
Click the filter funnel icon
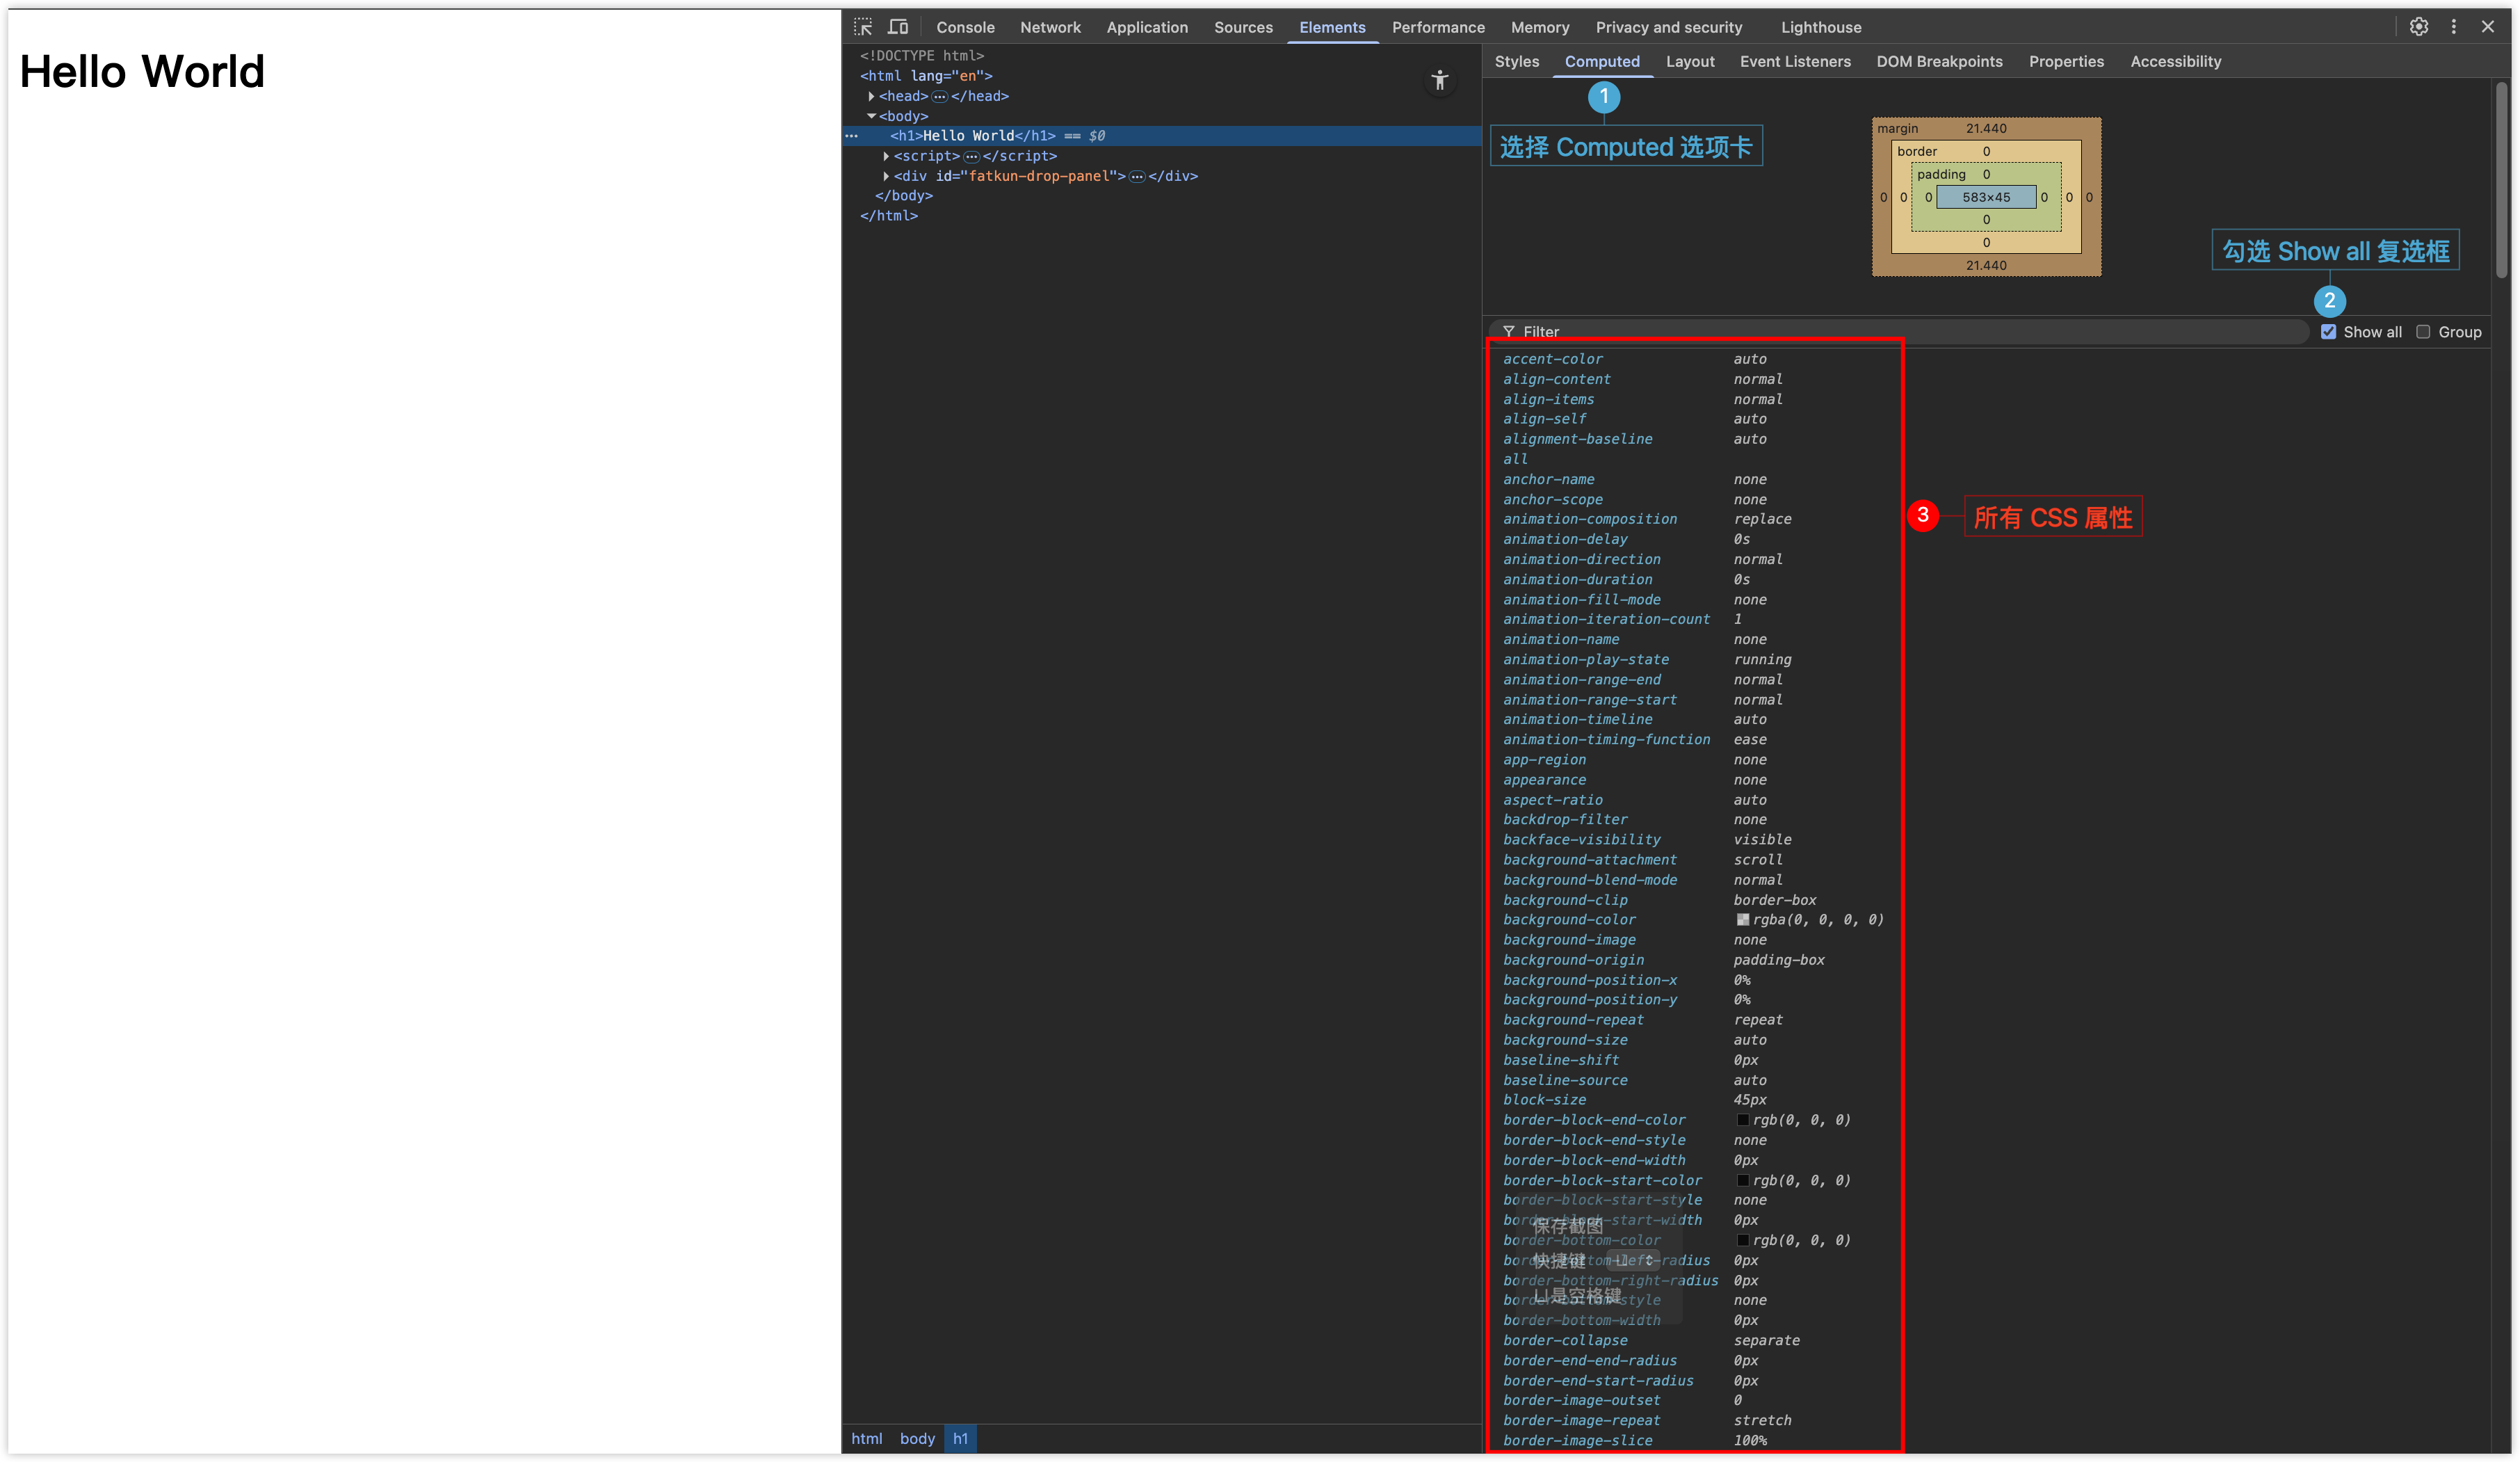tap(1508, 332)
